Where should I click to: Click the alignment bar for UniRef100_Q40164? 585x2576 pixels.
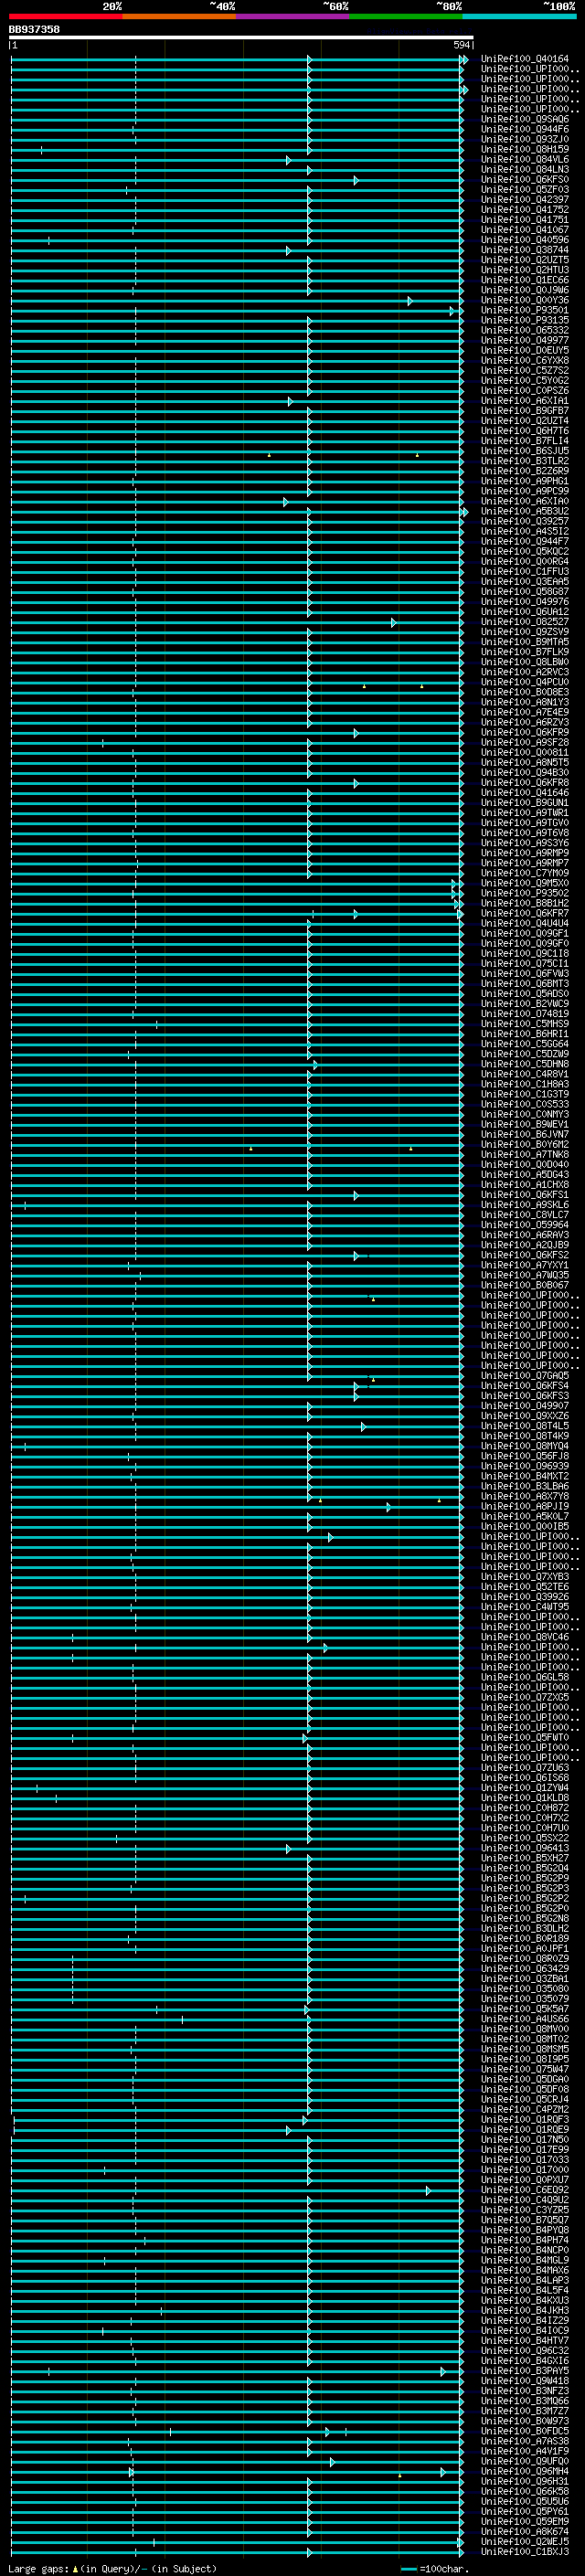[x=239, y=60]
